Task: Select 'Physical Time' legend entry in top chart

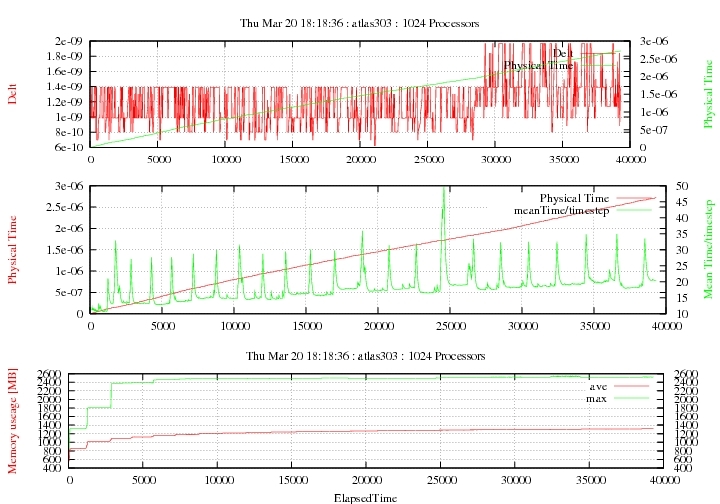Action: click(538, 66)
